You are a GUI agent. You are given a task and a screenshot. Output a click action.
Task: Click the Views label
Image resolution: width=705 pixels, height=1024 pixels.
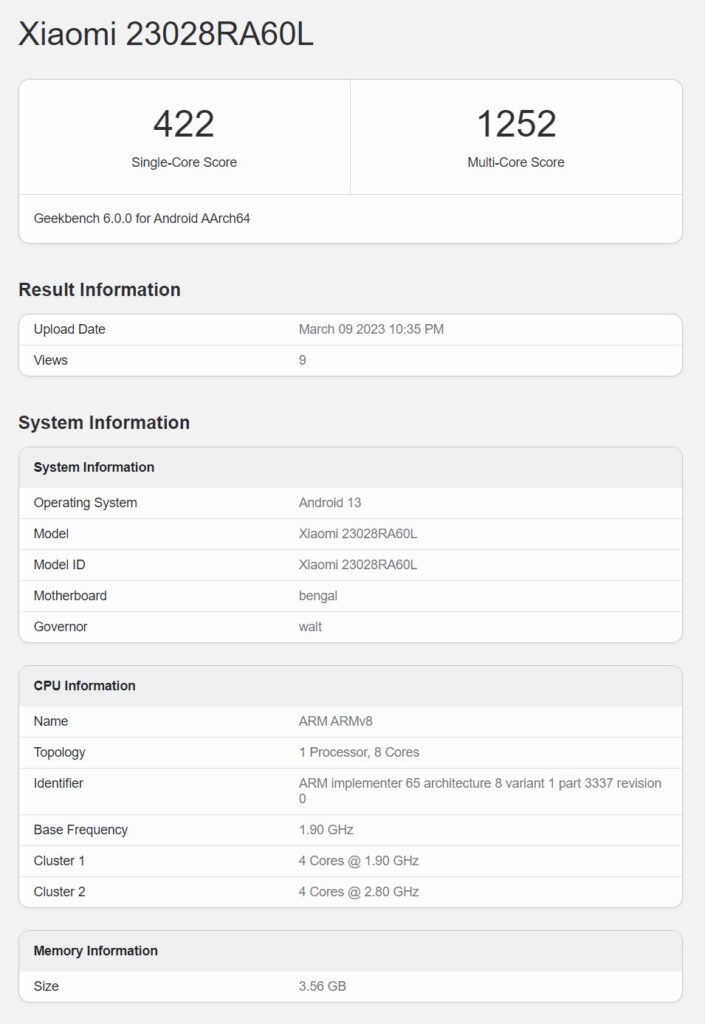pyautogui.click(x=50, y=360)
